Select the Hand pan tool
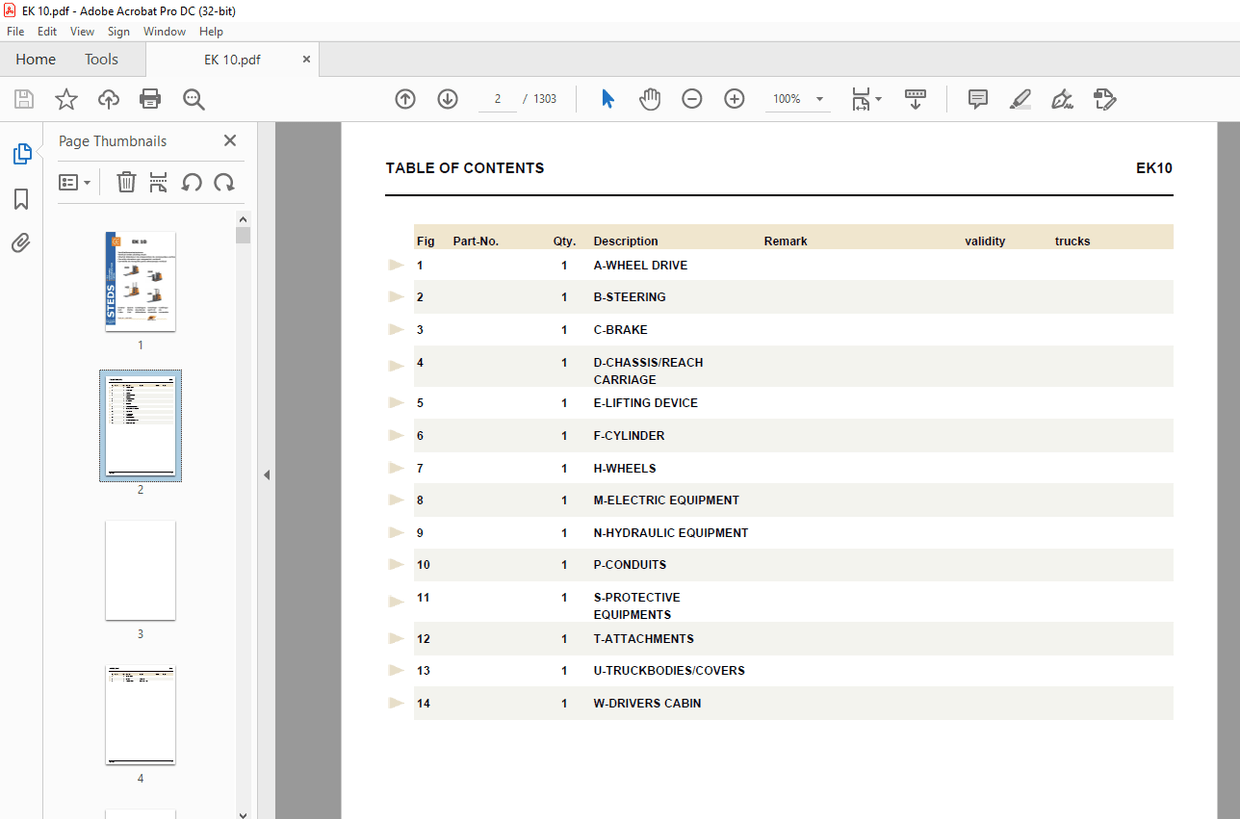 [650, 99]
